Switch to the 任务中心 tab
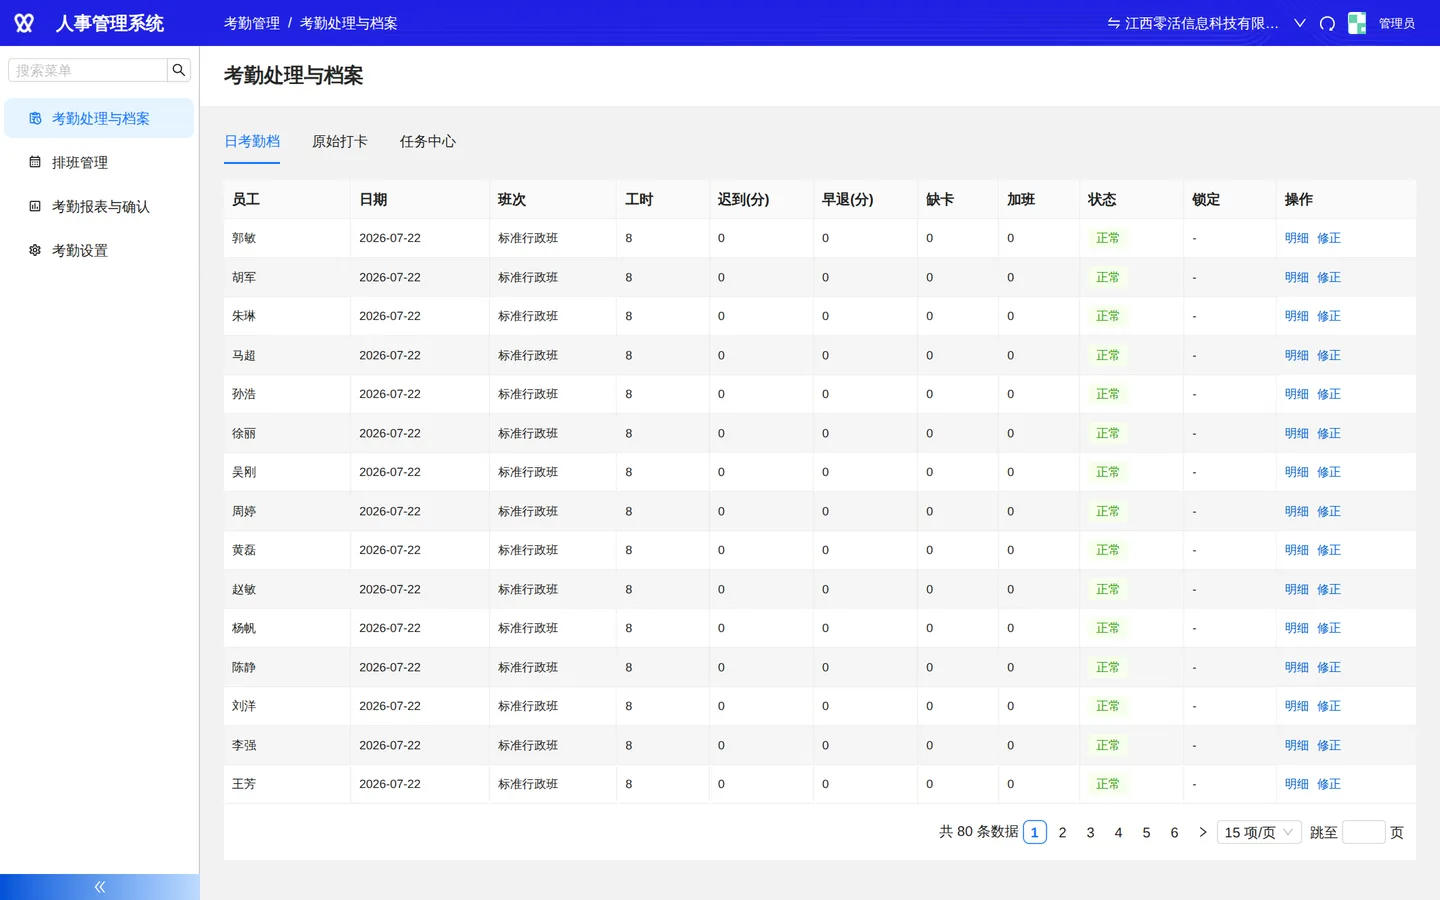The height and width of the screenshot is (900, 1440). coord(428,141)
